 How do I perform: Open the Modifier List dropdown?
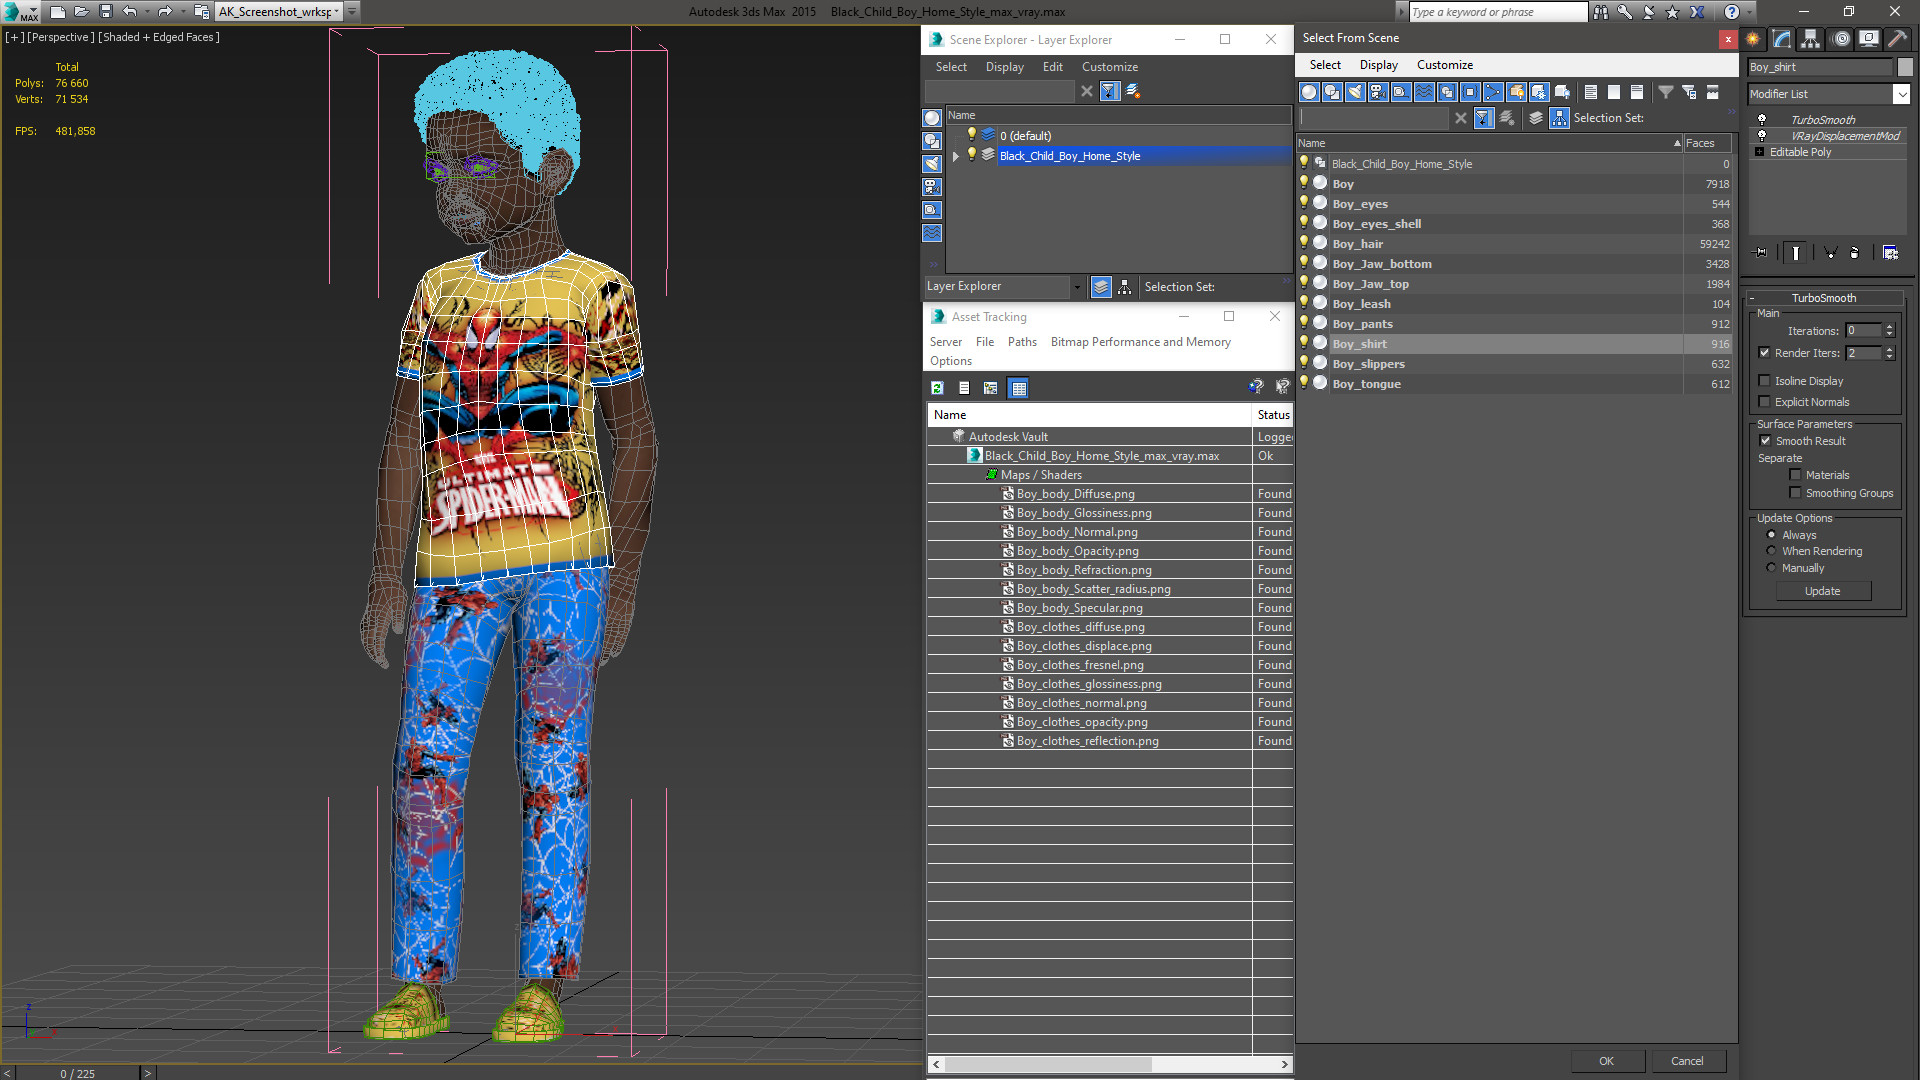(x=1900, y=94)
